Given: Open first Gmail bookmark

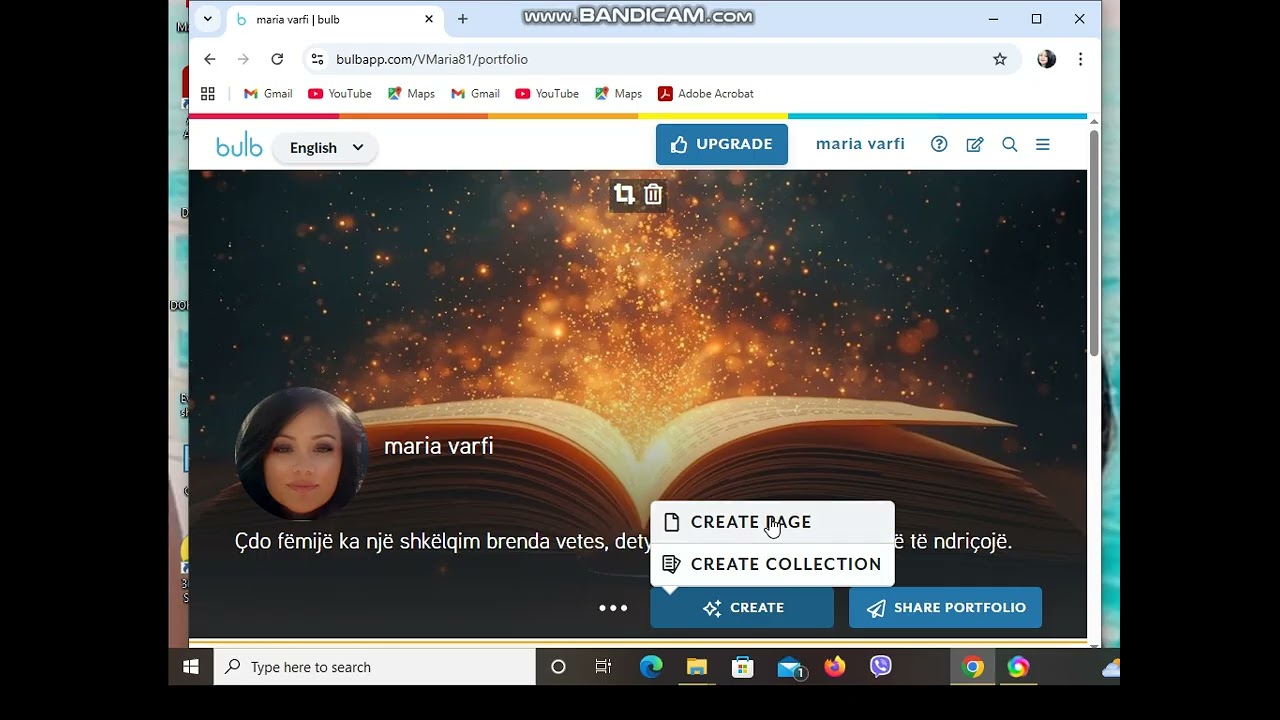Looking at the screenshot, I should tap(268, 93).
